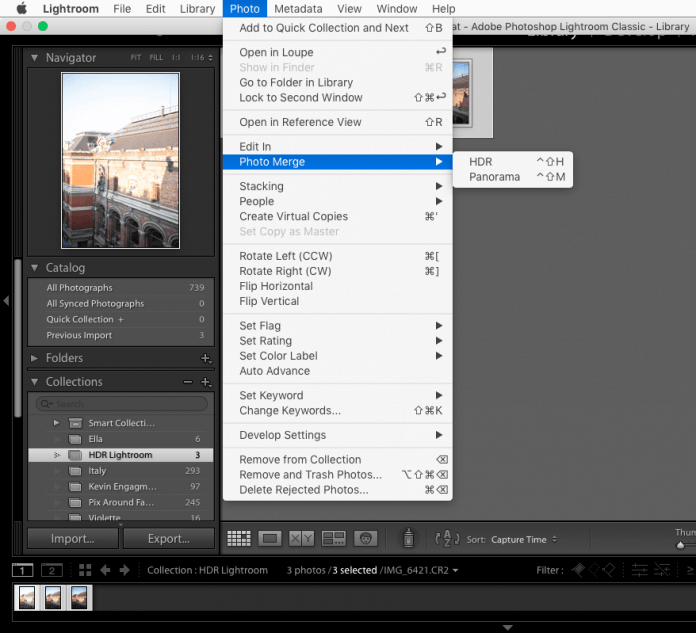
Task: Click Quick Collection plus marker
Action: pyautogui.click(x=121, y=320)
